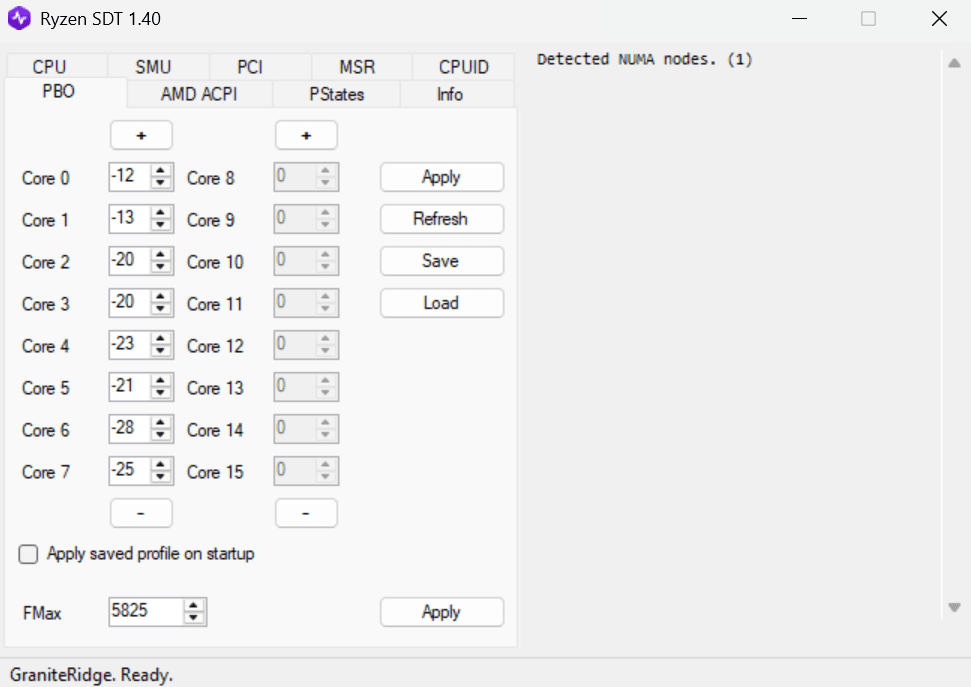Go to the CPUID tab
Screen dimensions: 971x687
464,67
